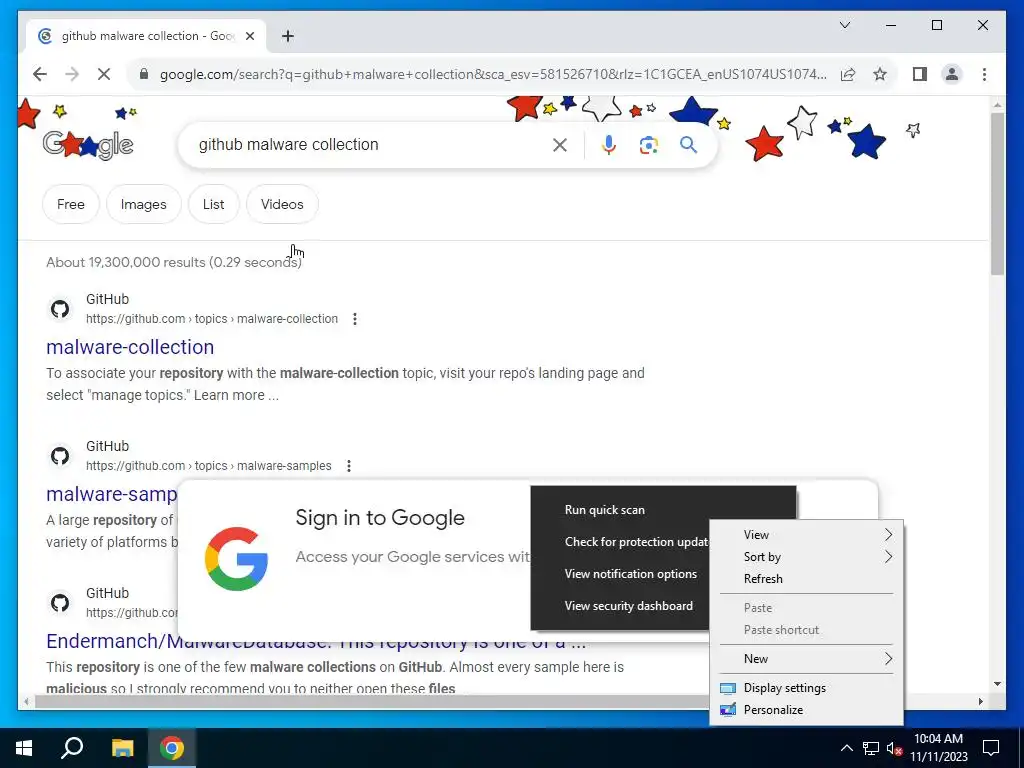Share this page icon in address bar
This screenshot has width=1024, height=768.
click(x=848, y=74)
